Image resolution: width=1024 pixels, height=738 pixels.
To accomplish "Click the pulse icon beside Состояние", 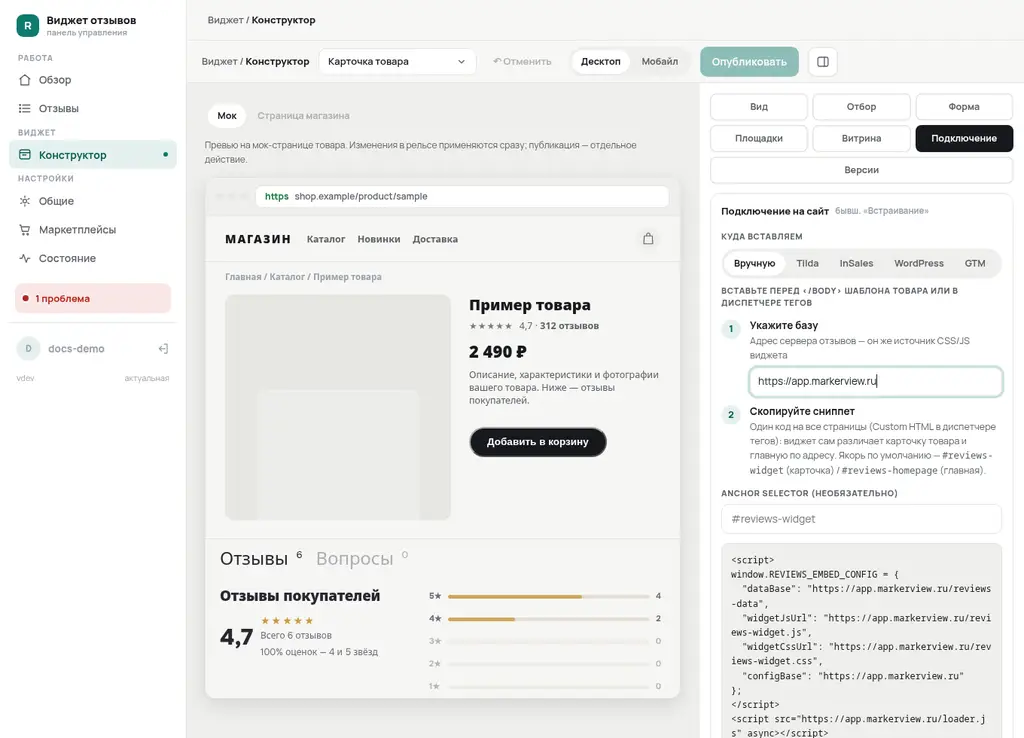I will 25,259.
